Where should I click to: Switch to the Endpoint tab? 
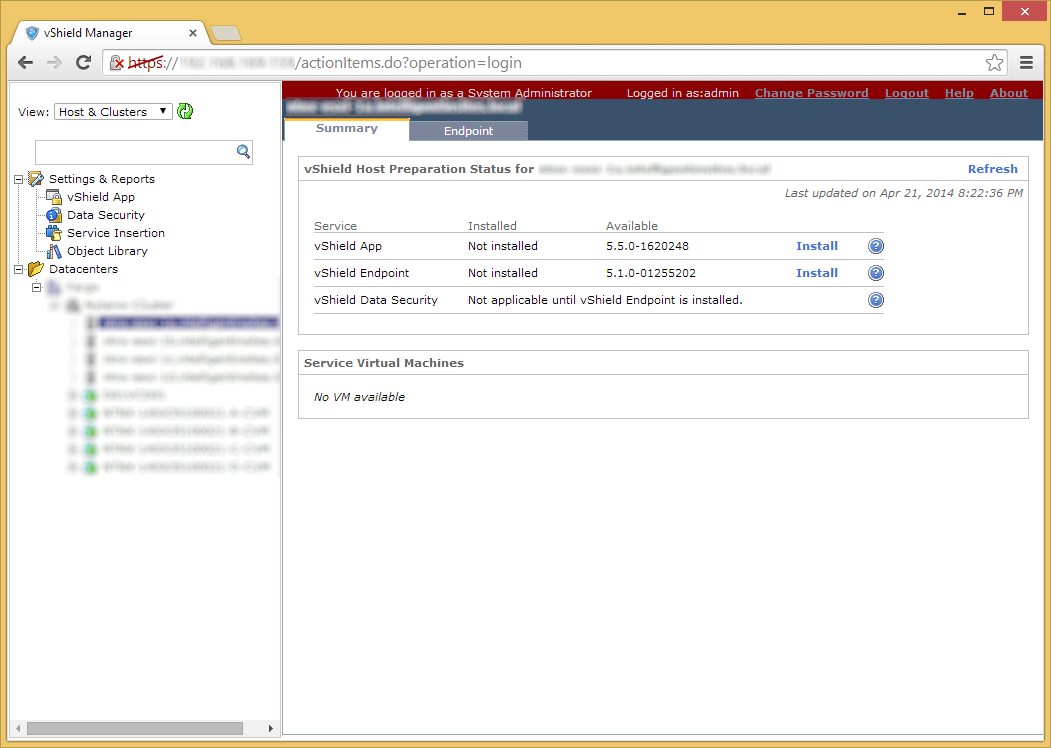pyautogui.click(x=468, y=131)
